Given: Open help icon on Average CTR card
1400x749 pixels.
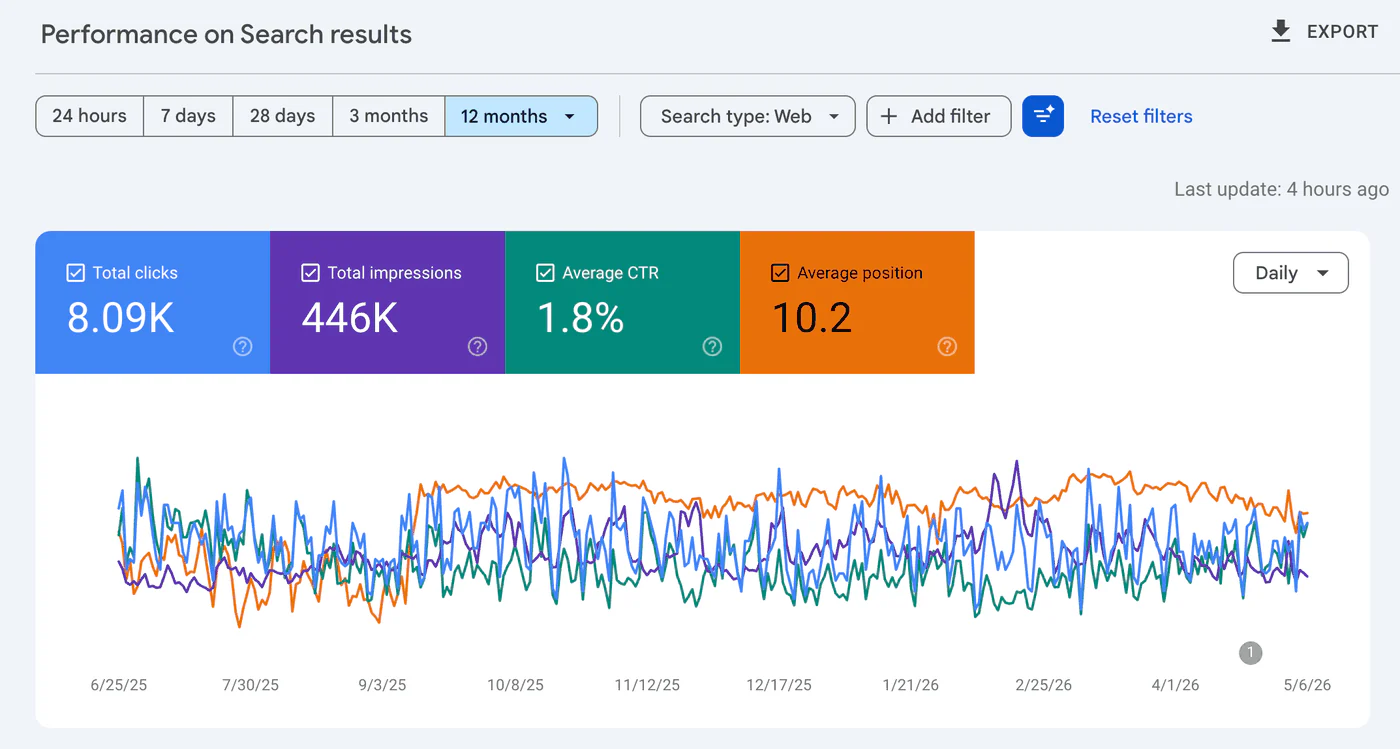Looking at the screenshot, I should click(x=712, y=346).
